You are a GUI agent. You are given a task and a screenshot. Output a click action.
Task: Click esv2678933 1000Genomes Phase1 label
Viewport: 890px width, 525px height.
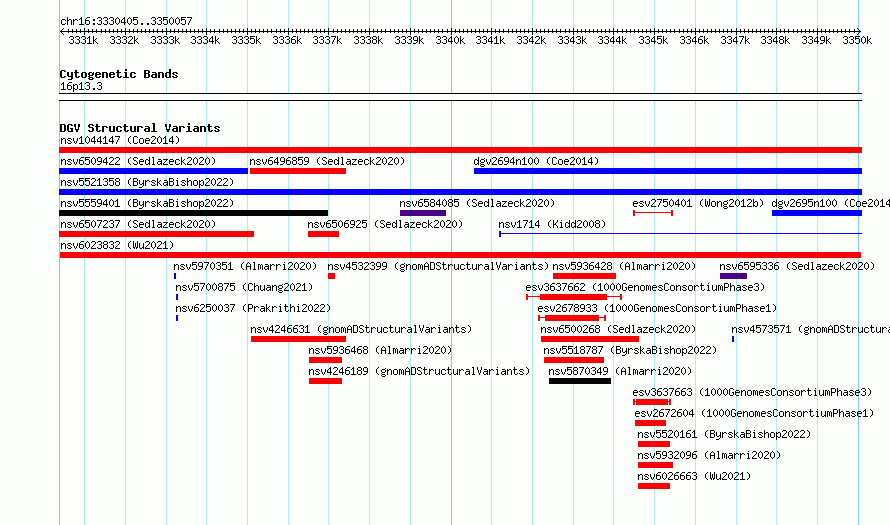pyautogui.click(x=657, y=308)
